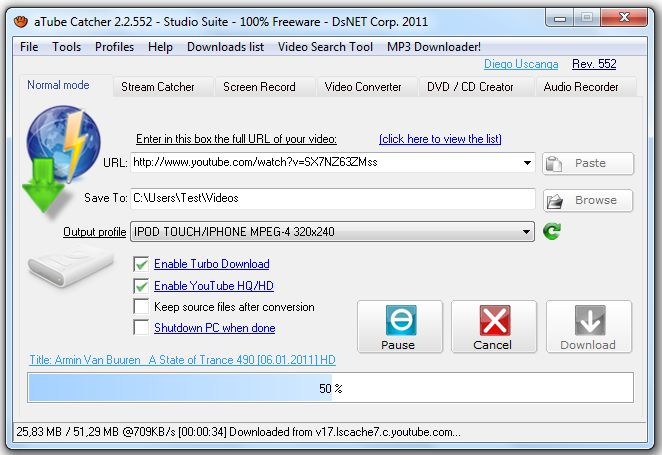Click the Browse button
The image size is (662, 455).
pyautogui.click(x=588, y=200)
